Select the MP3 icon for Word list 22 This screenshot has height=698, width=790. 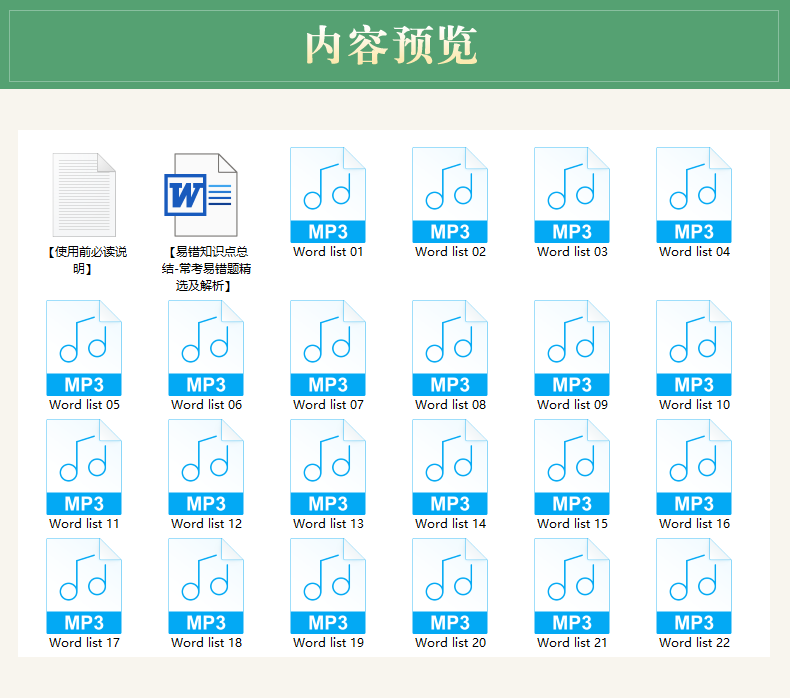[694, 586]
